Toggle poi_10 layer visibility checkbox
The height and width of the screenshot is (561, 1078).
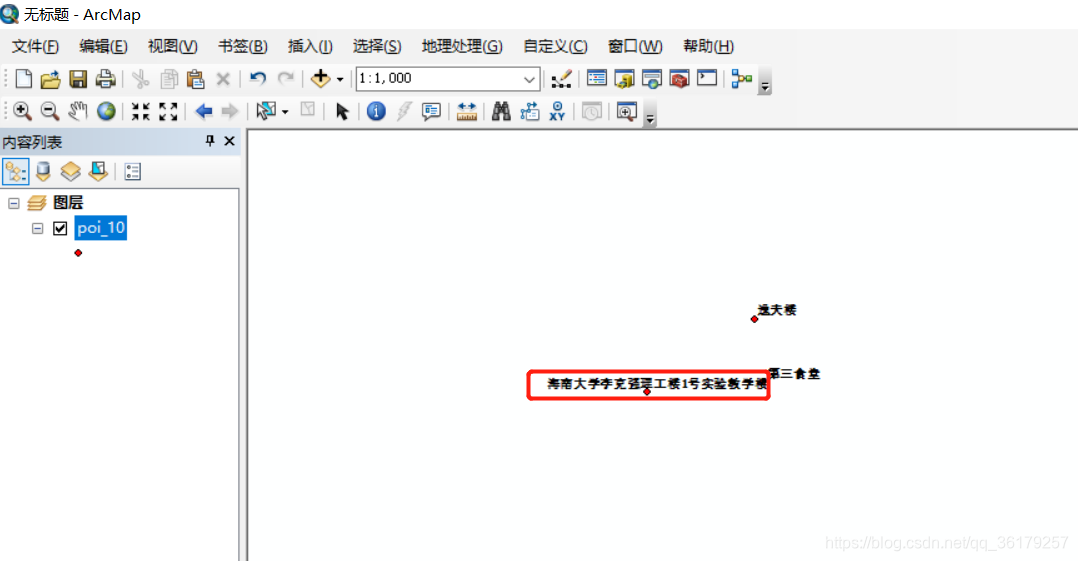[x=60, y=228]
